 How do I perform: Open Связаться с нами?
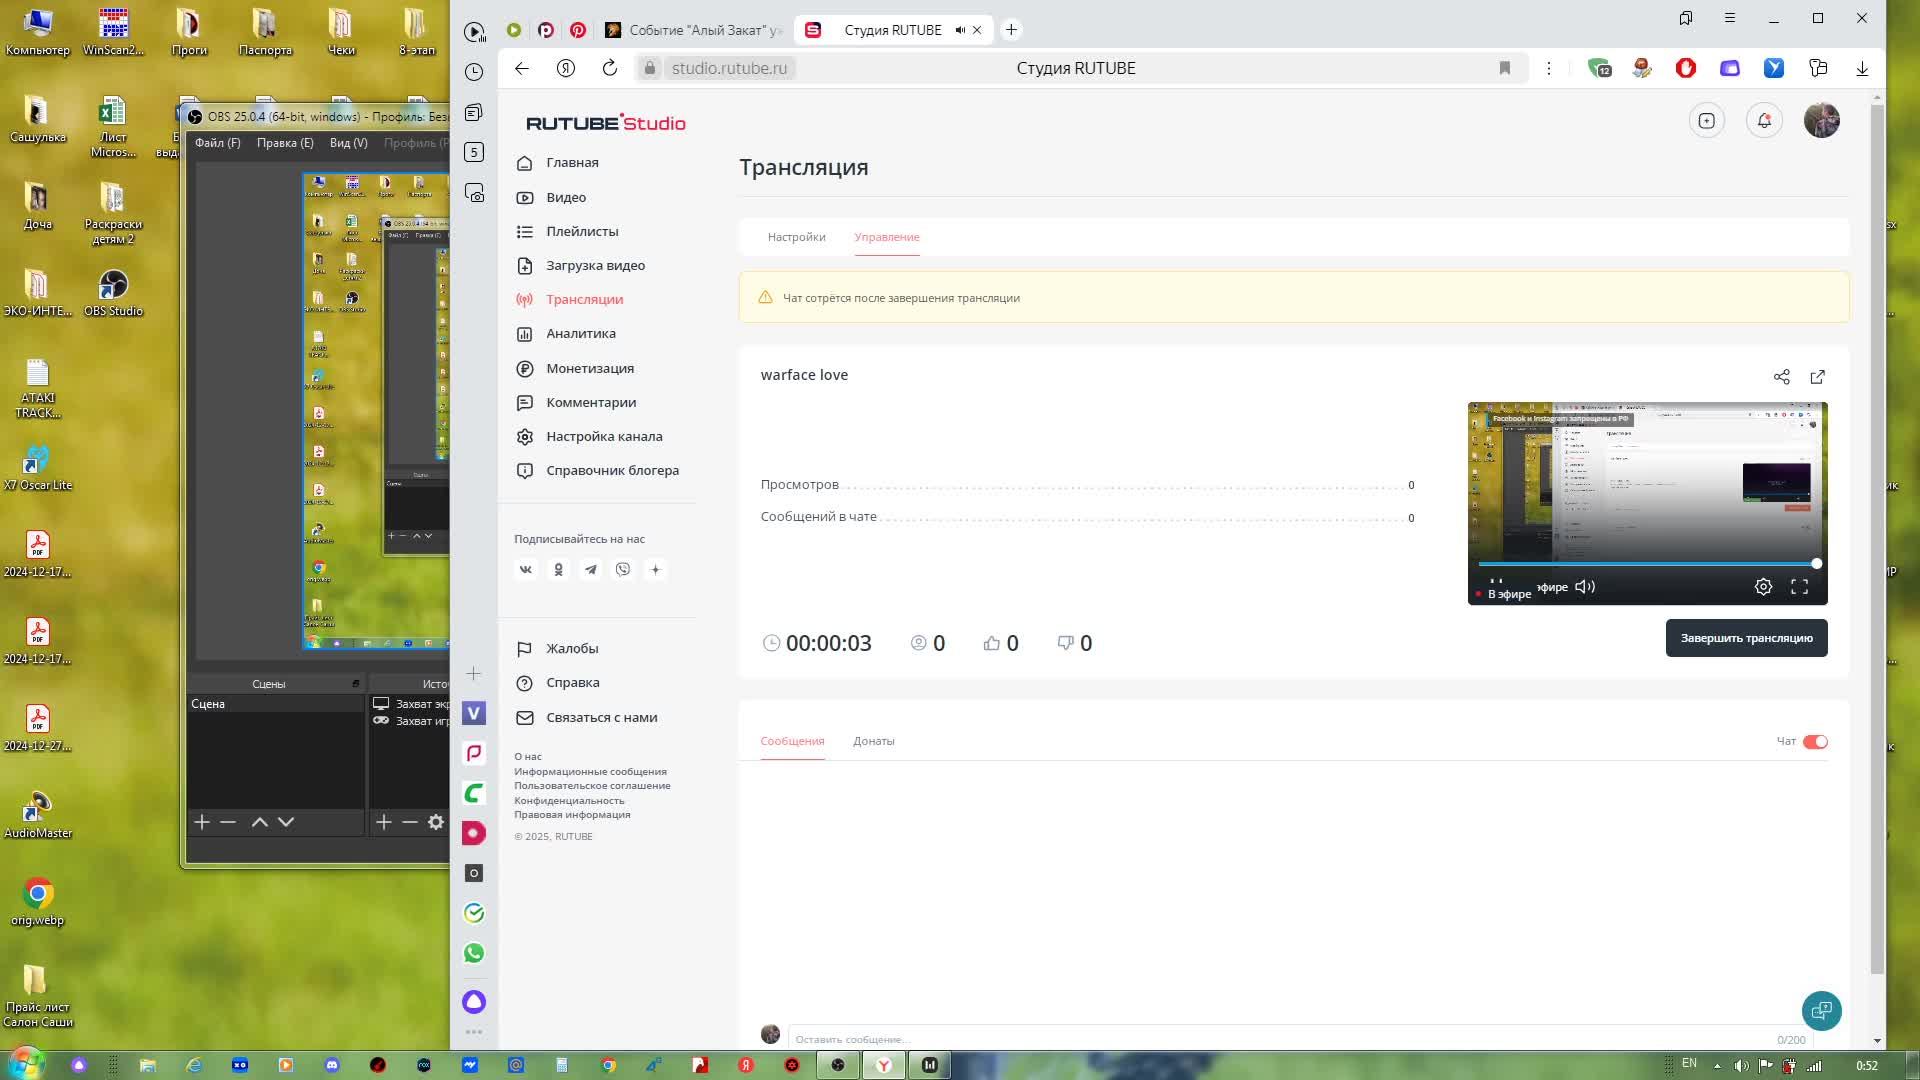coord(601,718)
